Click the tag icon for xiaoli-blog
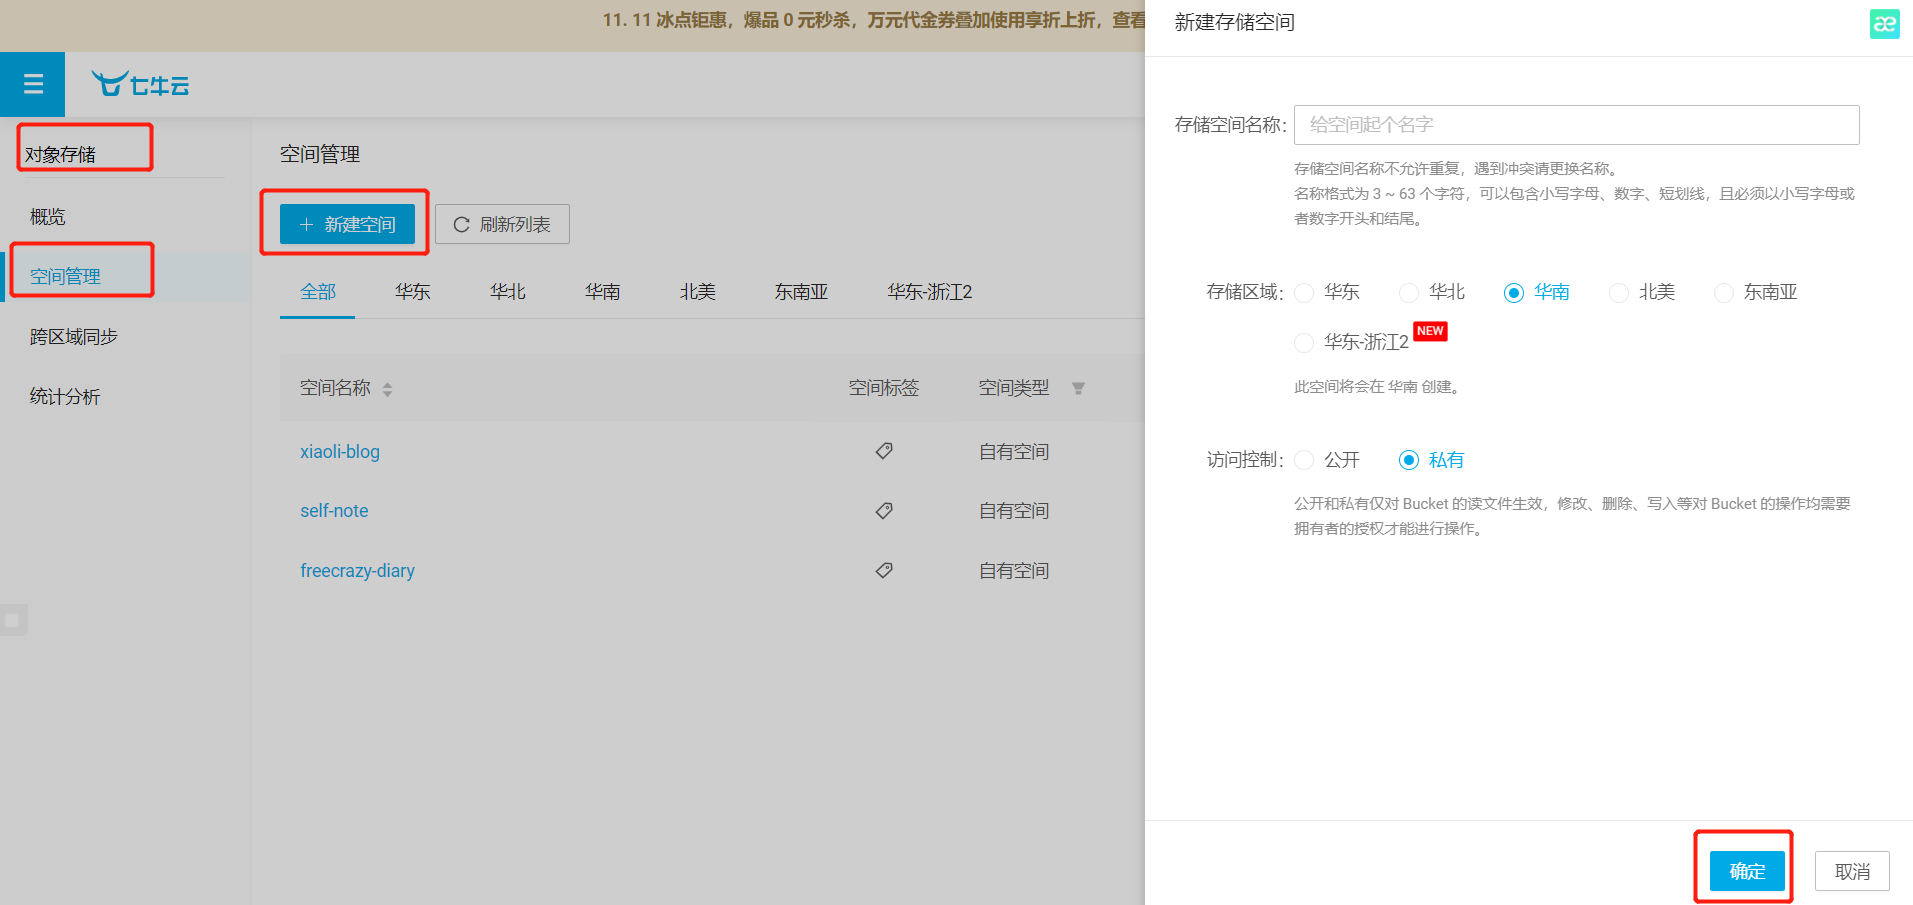 point(884,451)
